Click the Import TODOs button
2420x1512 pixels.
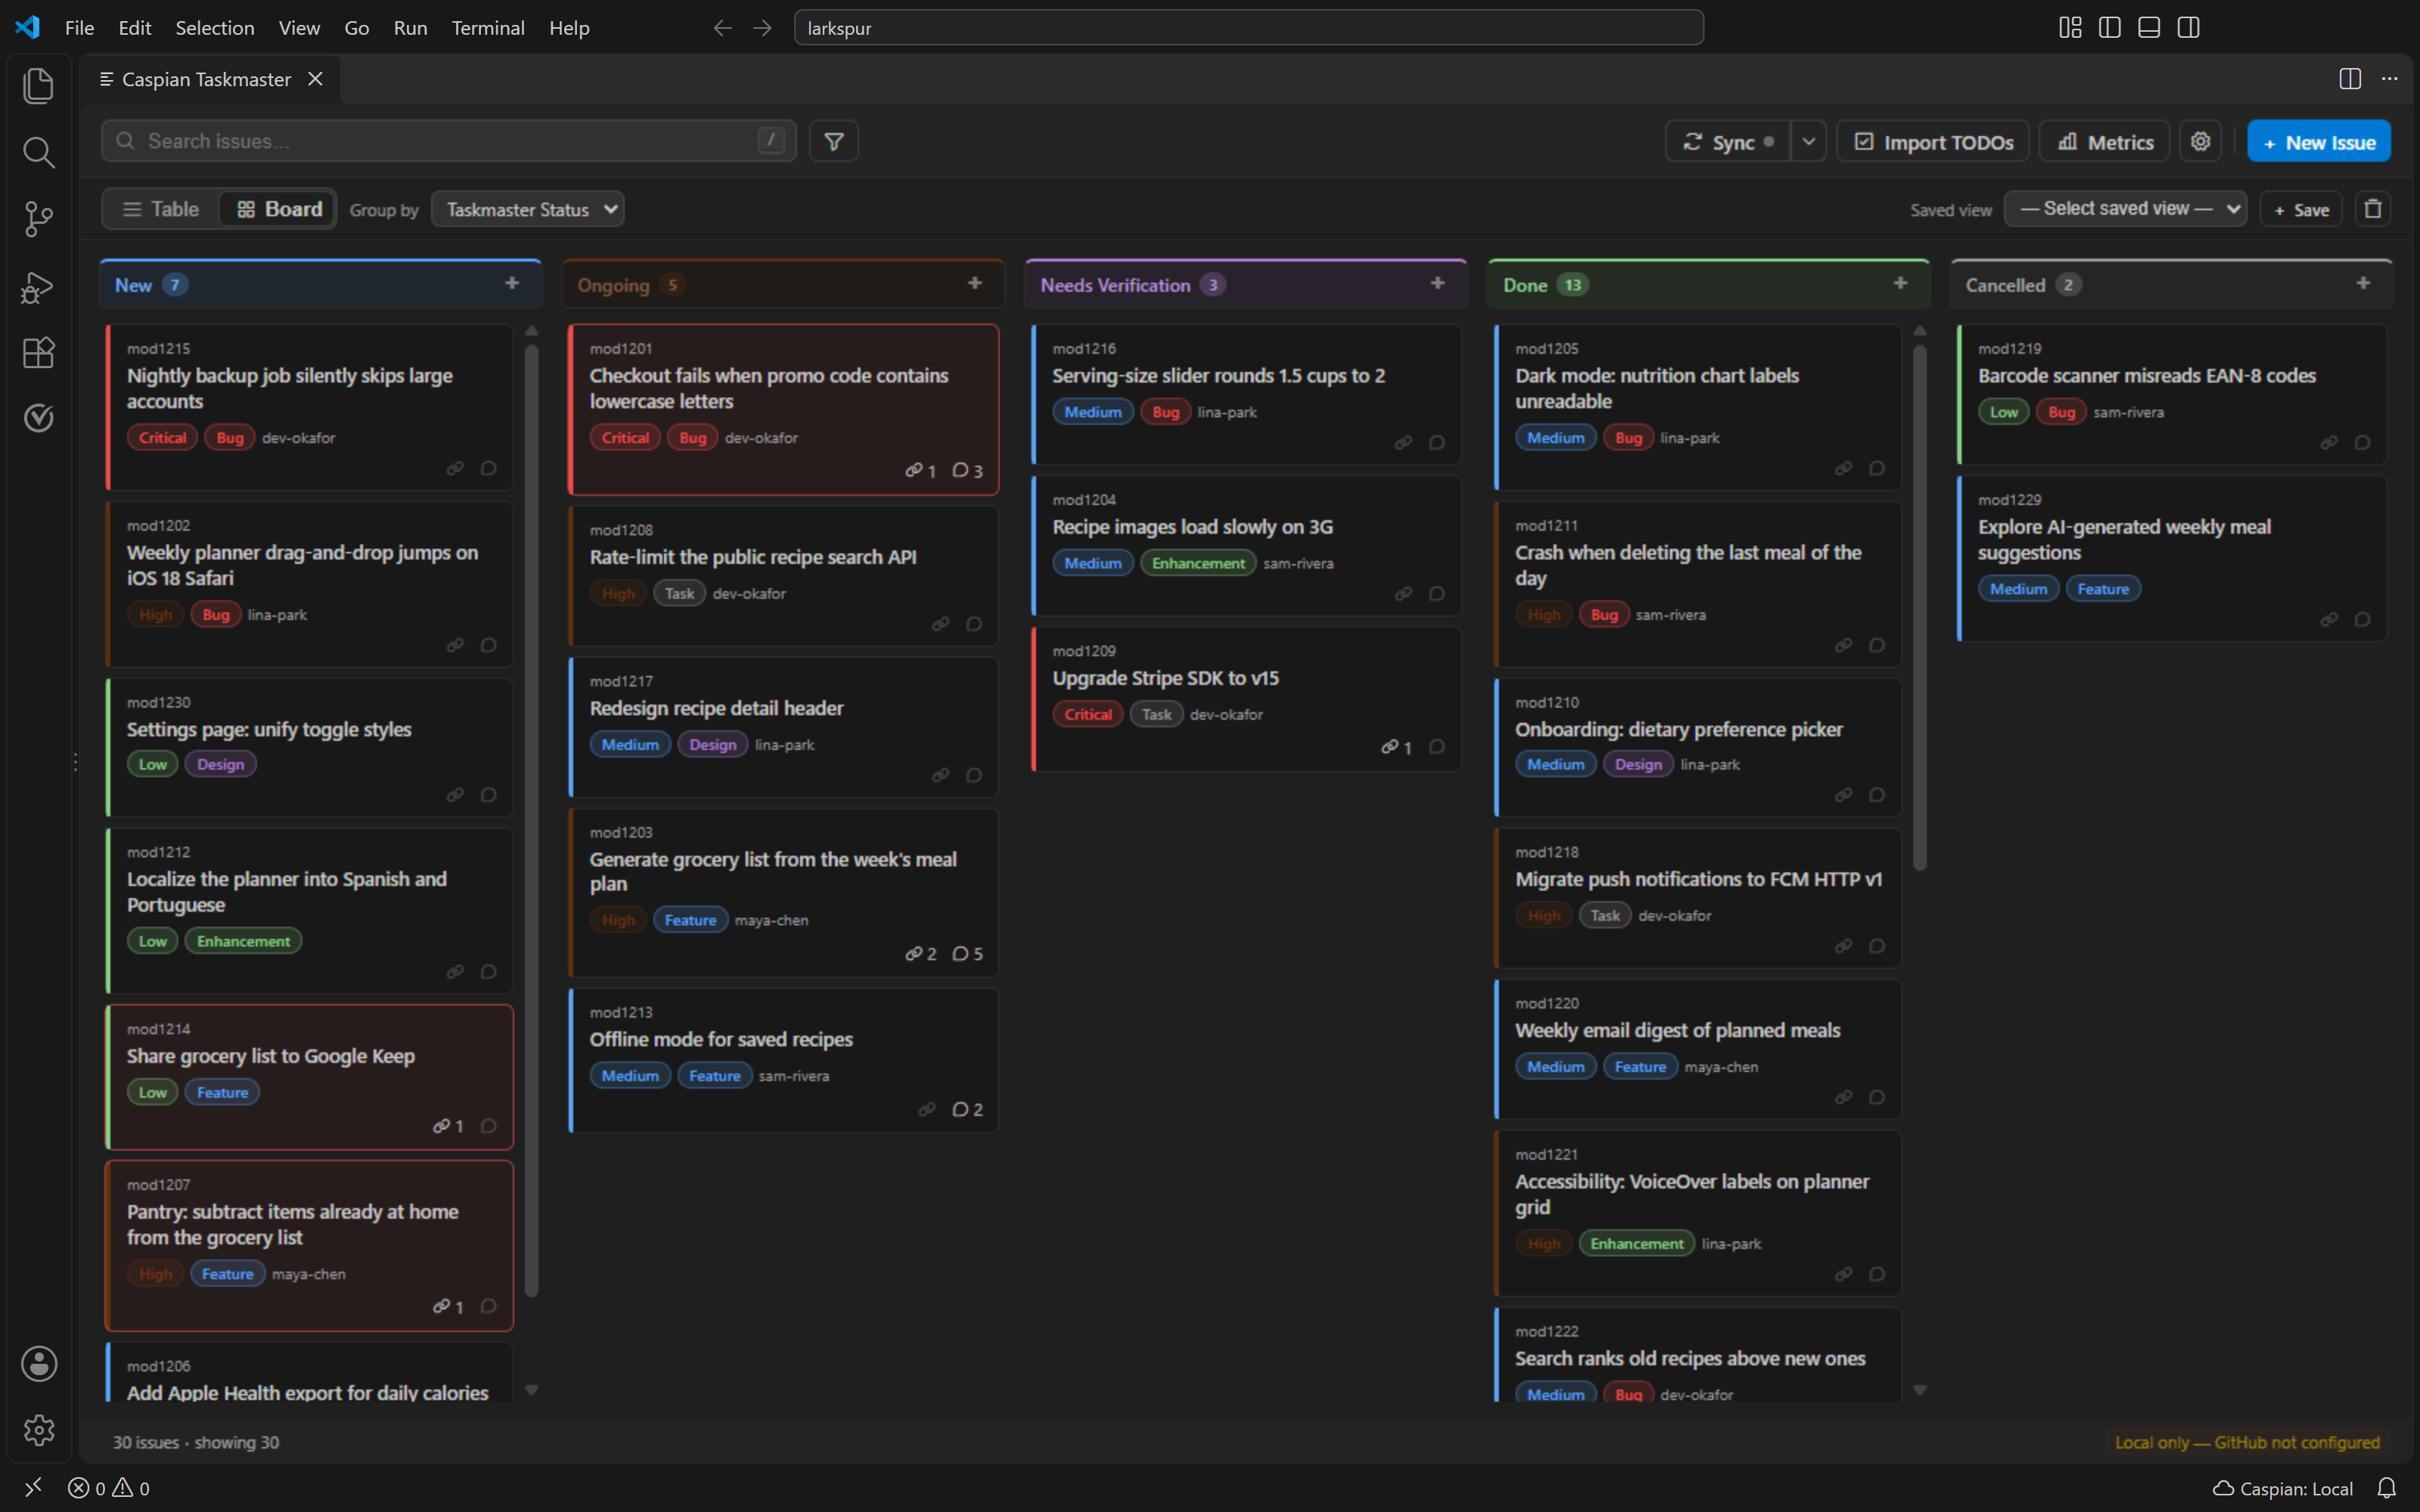pos(1933,141)
